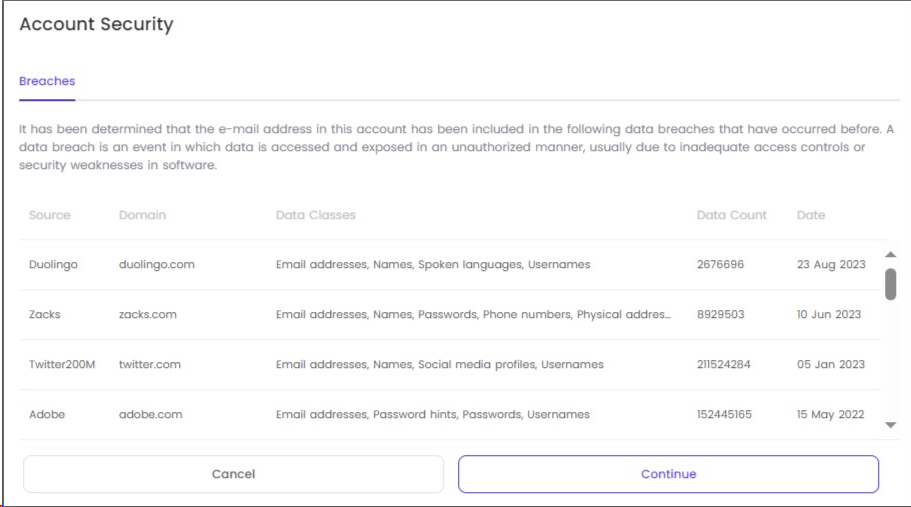Click the truncated Zacks data classes text
Screen dimensions: 911x507
pos(474,314)
